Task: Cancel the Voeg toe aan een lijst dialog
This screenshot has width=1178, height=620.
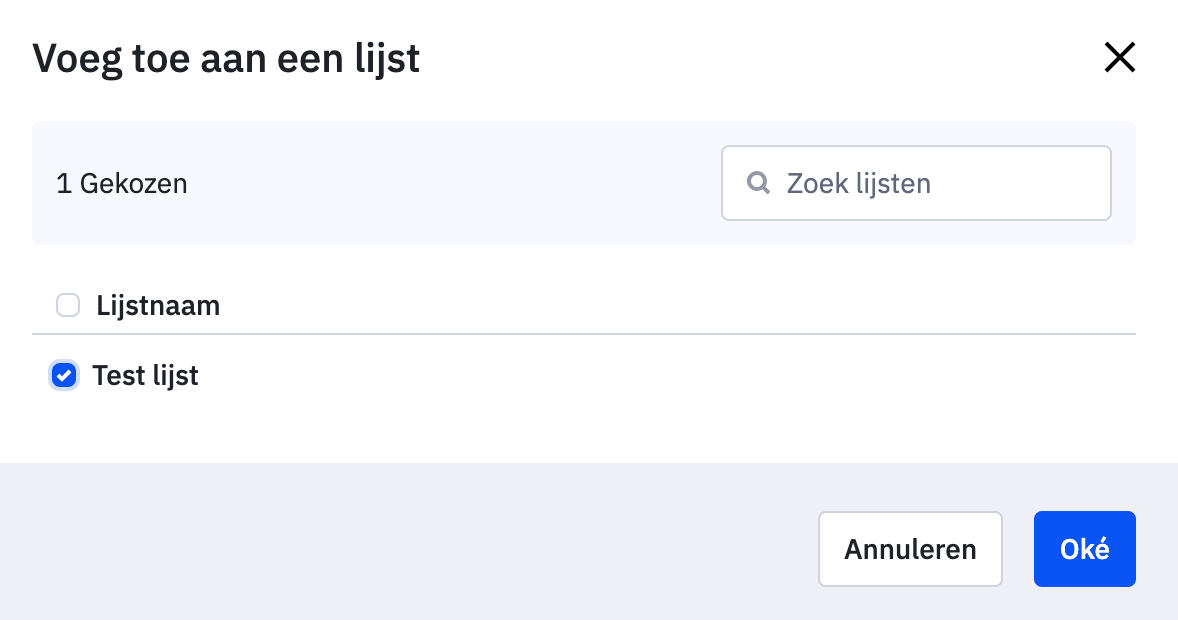Action: tap(910, 548)
